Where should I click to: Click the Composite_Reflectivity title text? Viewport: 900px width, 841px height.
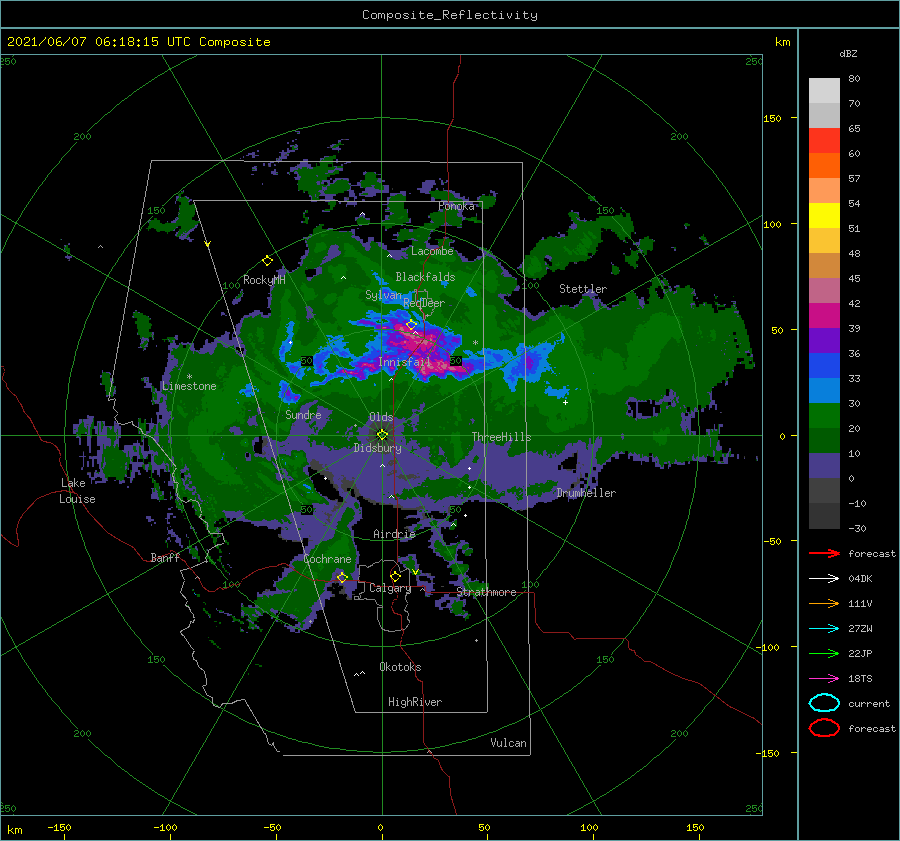[449, 15]
